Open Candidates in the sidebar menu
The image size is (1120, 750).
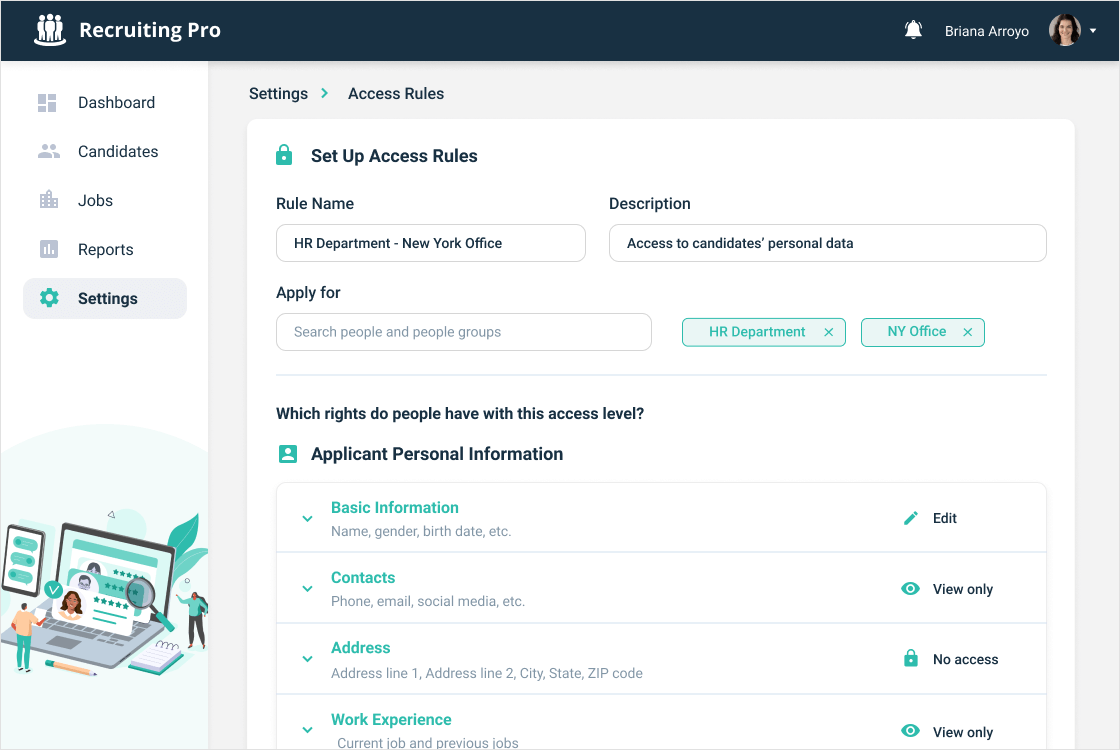point(118,152)
